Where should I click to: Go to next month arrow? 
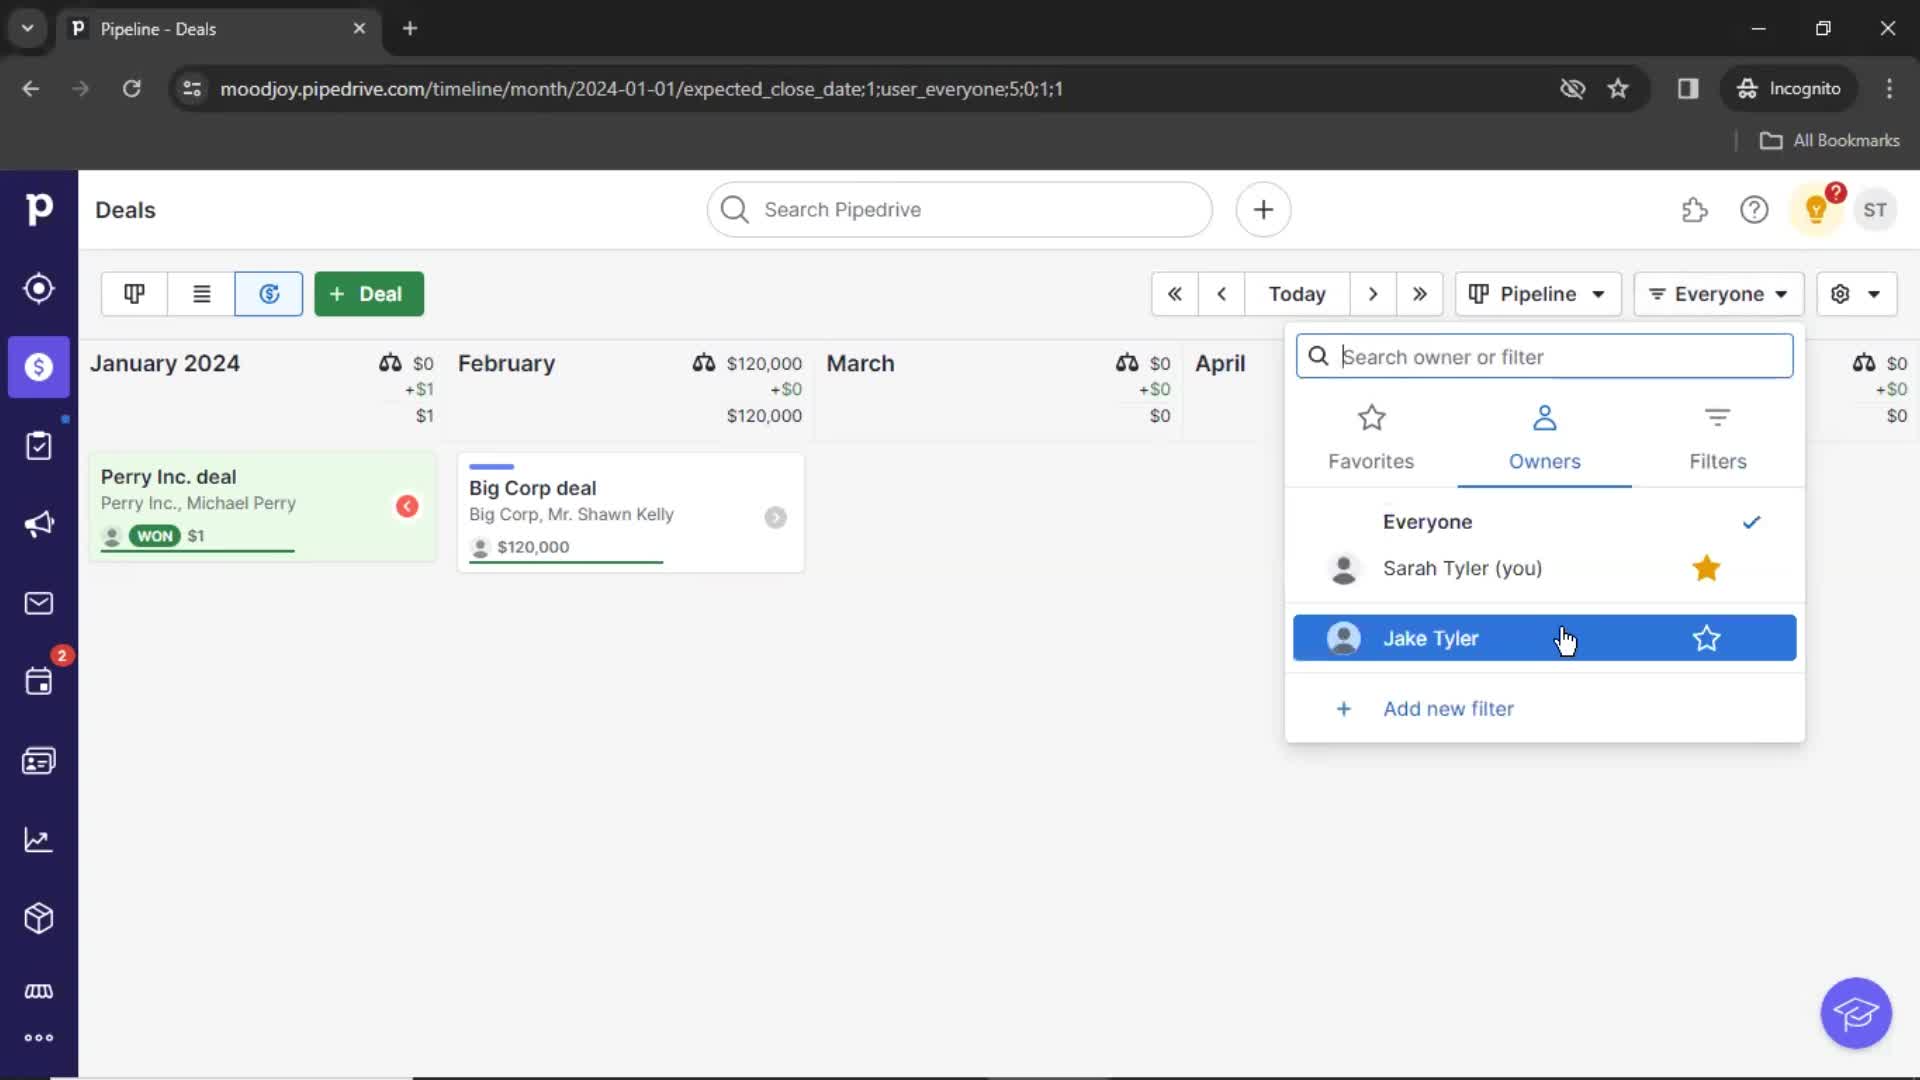pyautogui.click(x=1373, y=294)
